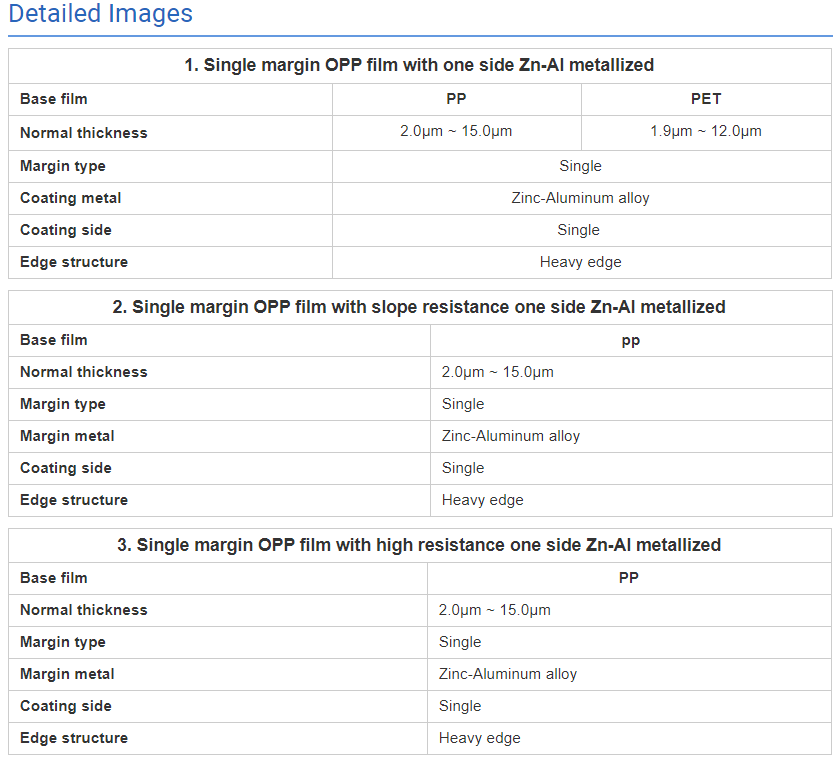Click Edge structure label in third table

pos(74,738)
